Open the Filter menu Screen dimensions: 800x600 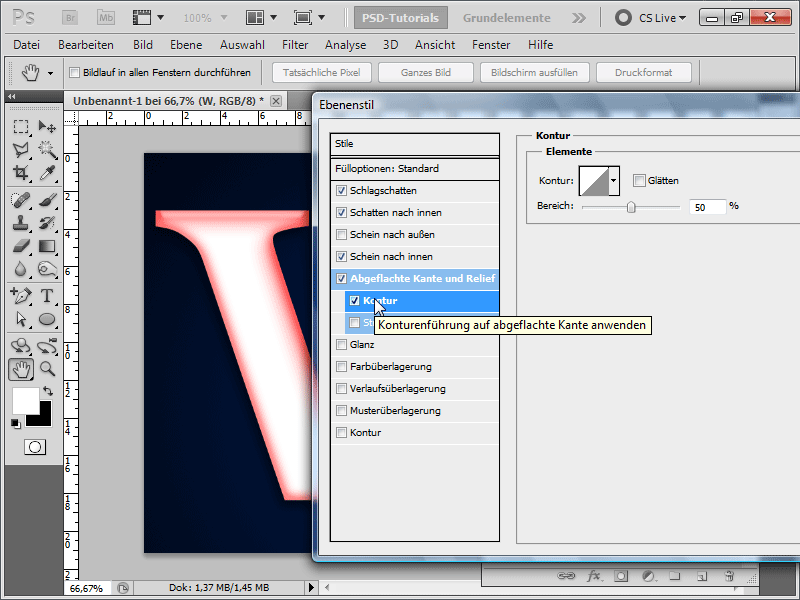coord(295,45)
